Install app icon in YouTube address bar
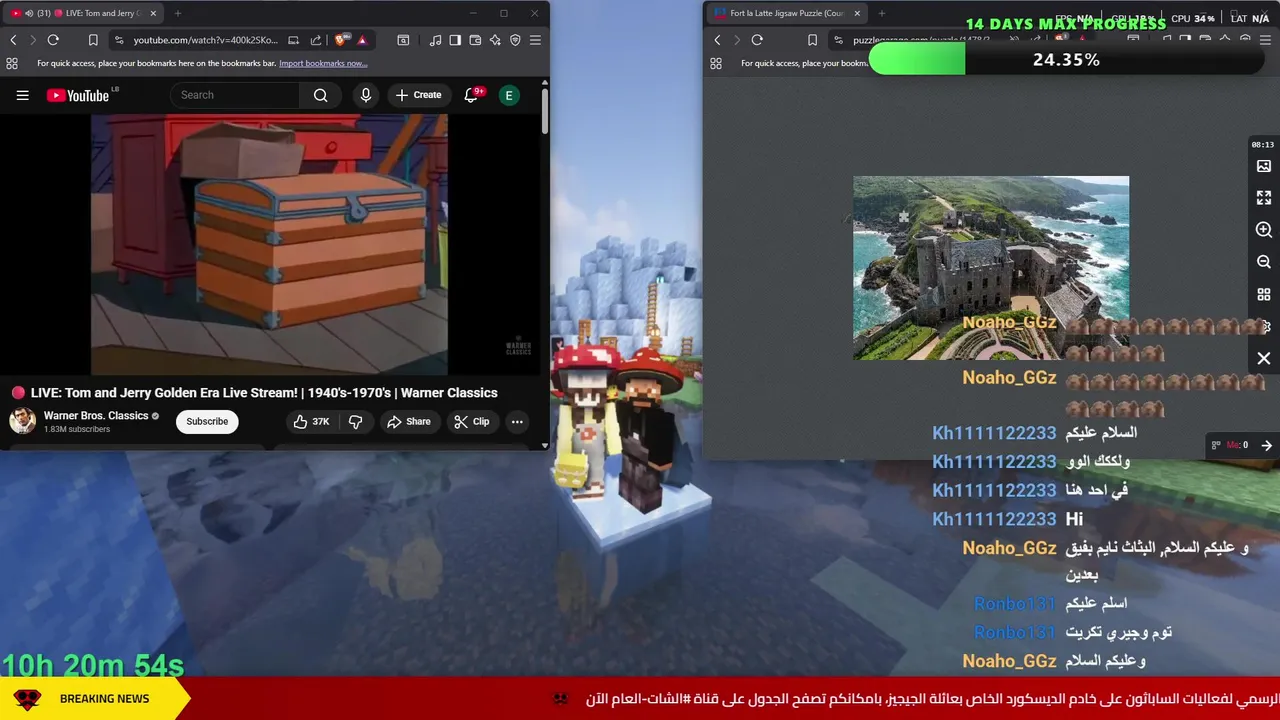The width and height of the screenshot is (1280, 720). 293,40
